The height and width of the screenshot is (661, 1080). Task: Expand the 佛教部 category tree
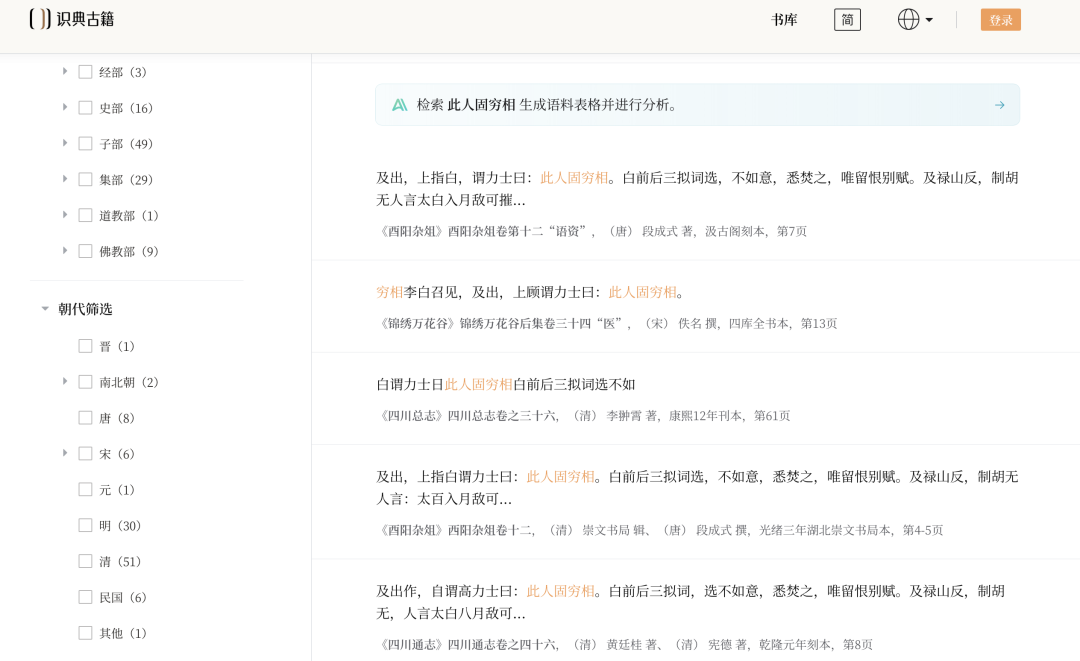pyautogui.click(x=65, y=250)
